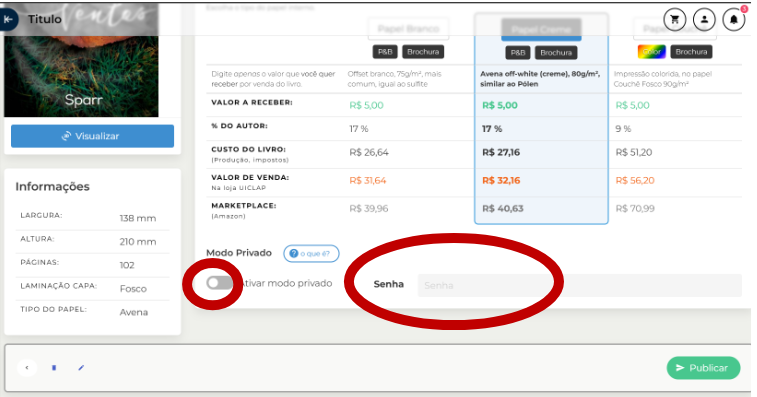Click the R$ 40,63 marketplace price
Image resolution: width=757 pixels, height=397 pixels.
tap(503, 209)
